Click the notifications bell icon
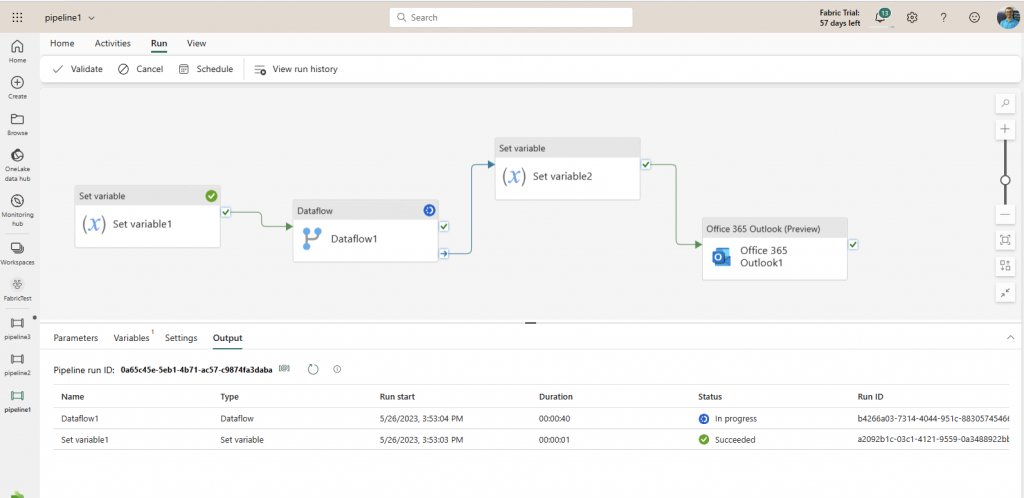 click(881, 17)
